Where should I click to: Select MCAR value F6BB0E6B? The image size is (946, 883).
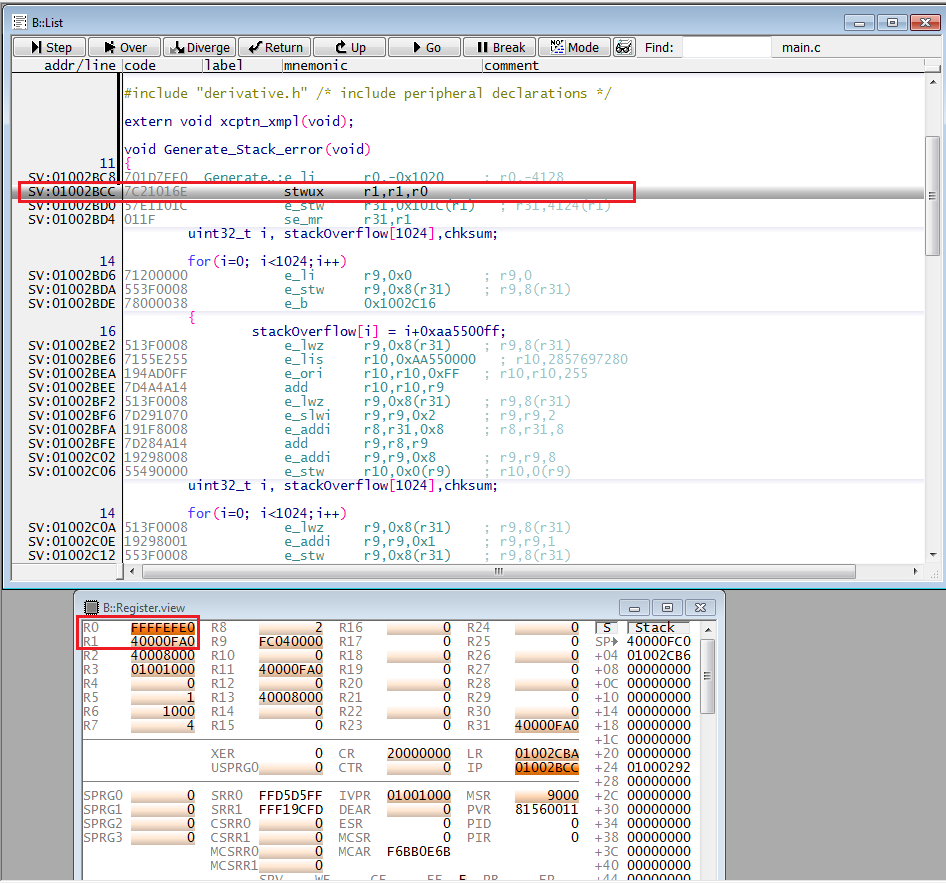coord(419,852)
